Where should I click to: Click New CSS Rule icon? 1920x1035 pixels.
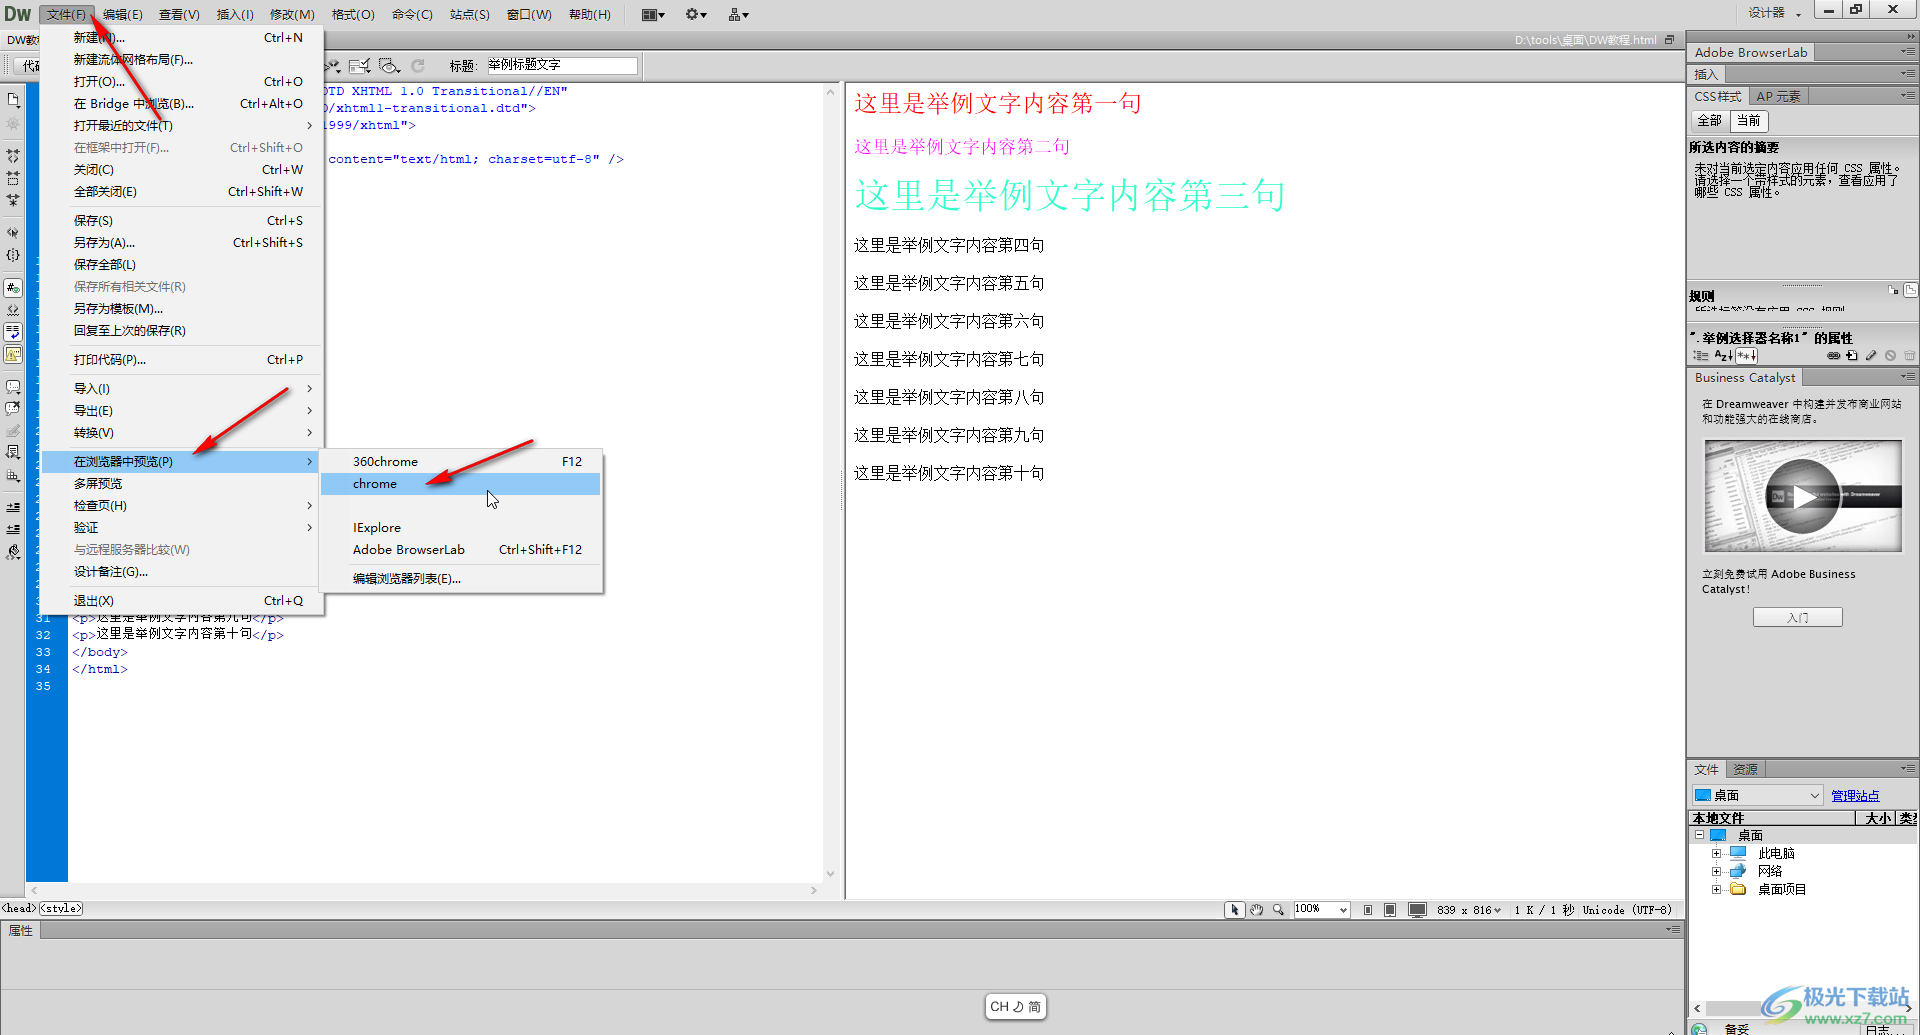pos(1852,356)
